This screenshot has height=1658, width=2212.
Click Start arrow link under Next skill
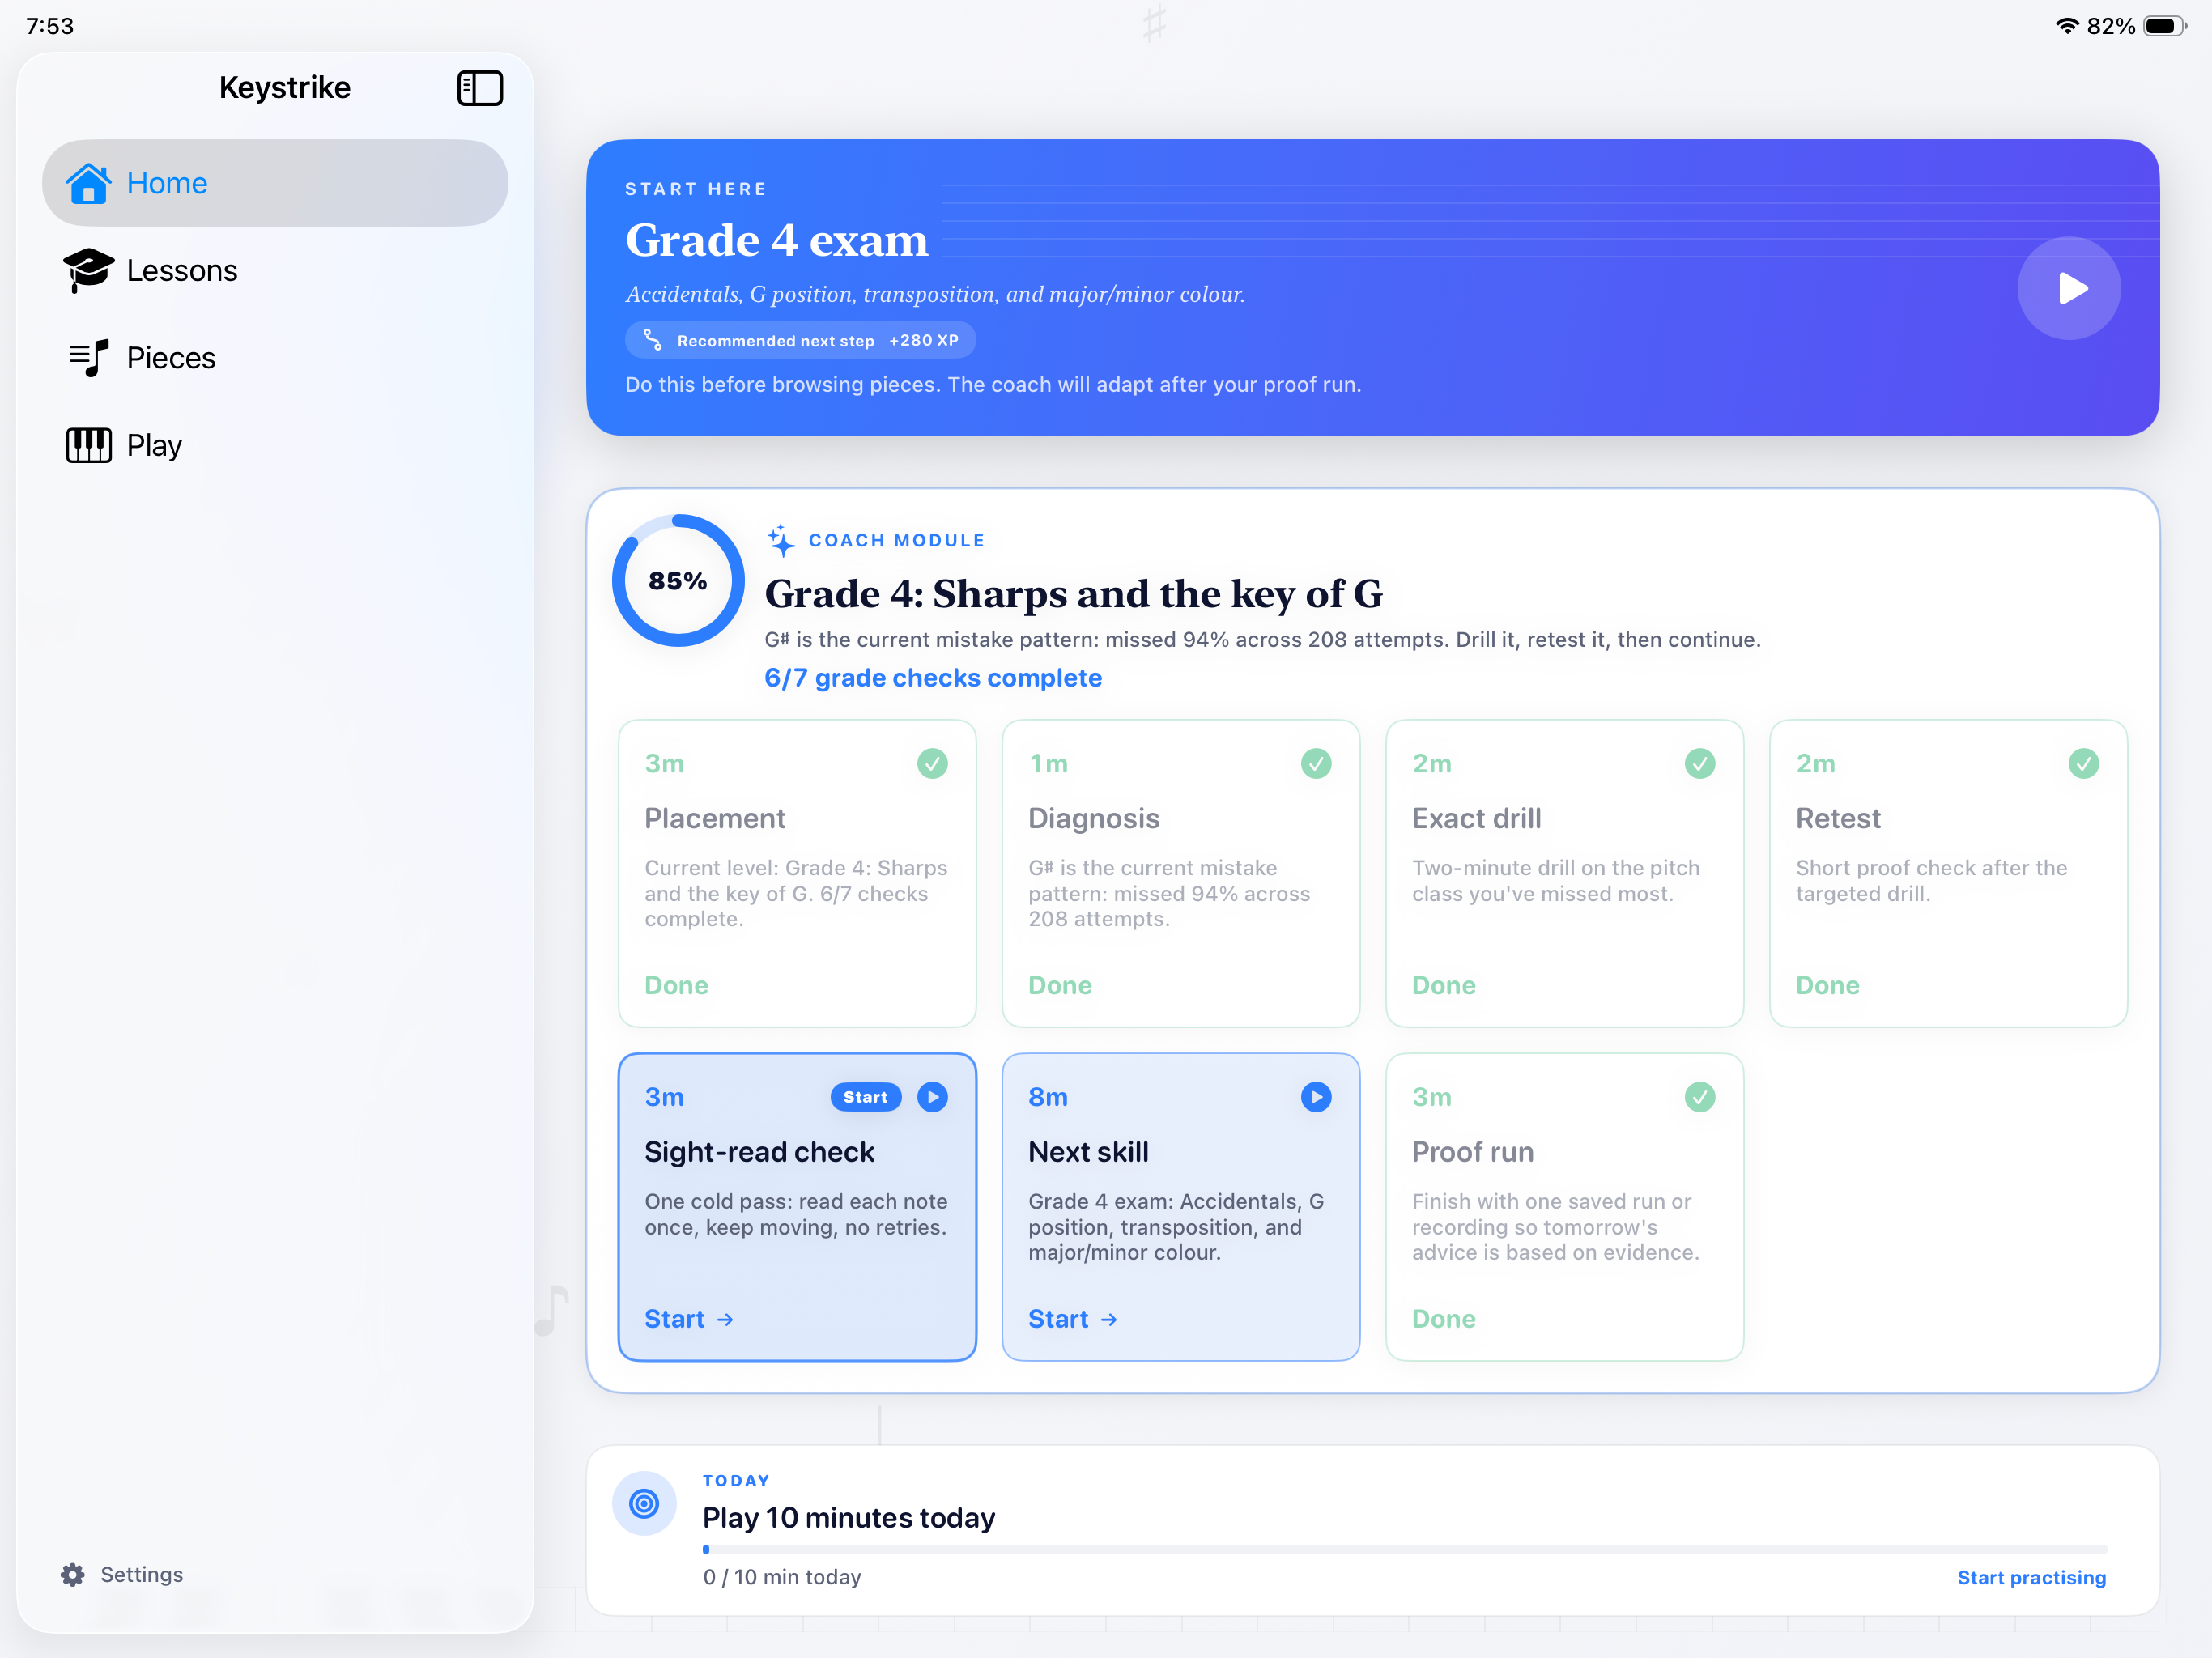(1072, 1319)
